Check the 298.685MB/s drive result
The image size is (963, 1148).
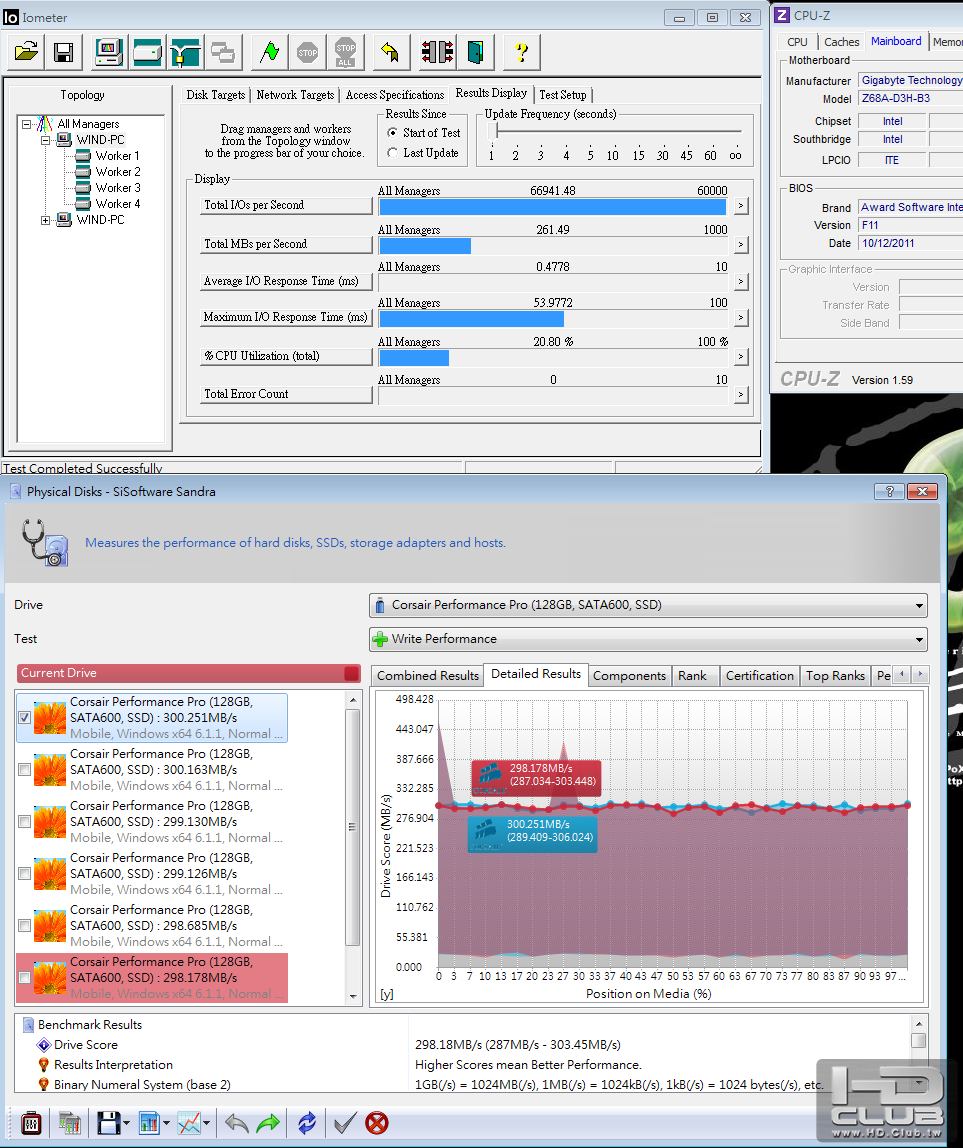tap(24, 925)
